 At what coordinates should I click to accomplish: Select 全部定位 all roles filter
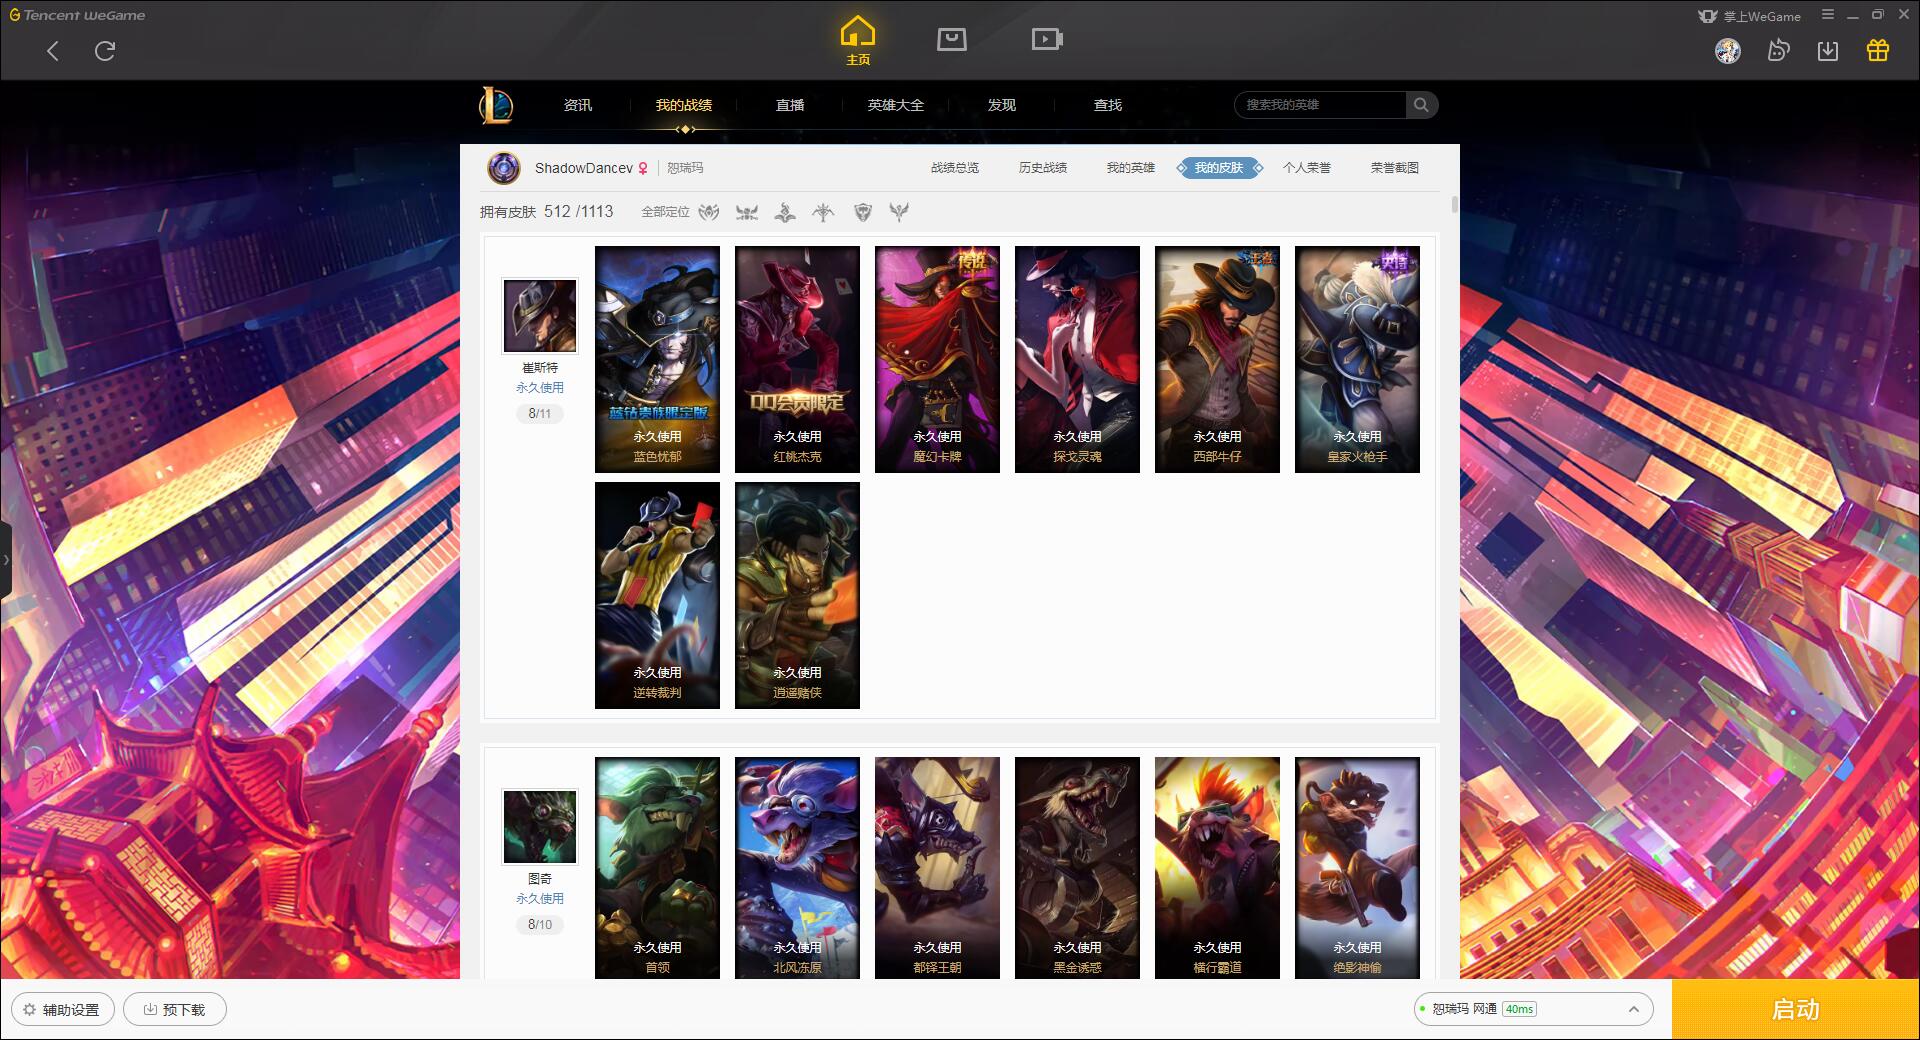coord(666,212)
